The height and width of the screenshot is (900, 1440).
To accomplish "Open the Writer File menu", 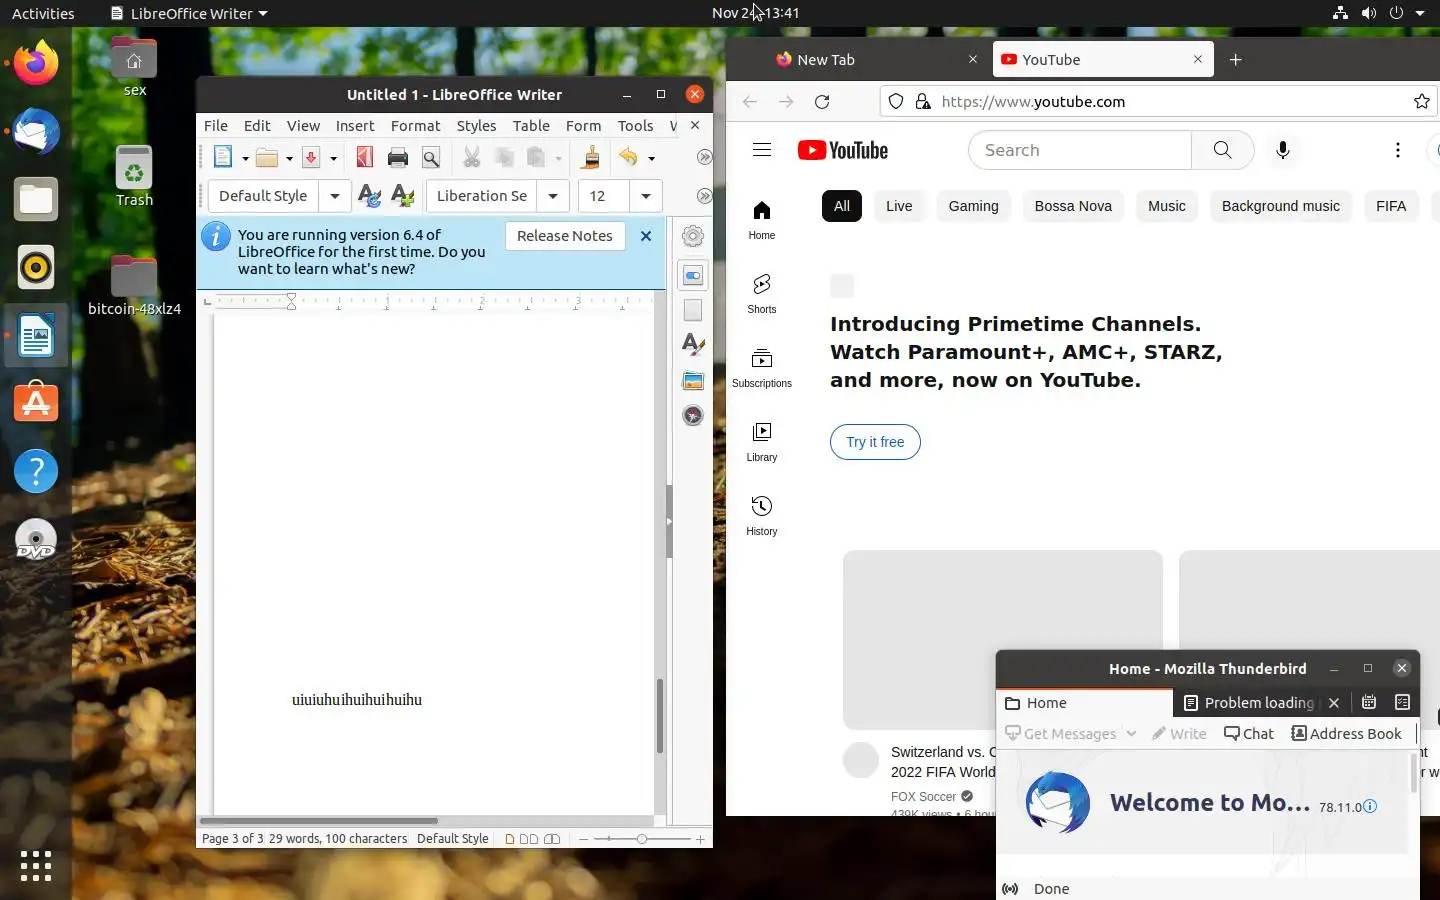I will (x=216, y=126).
